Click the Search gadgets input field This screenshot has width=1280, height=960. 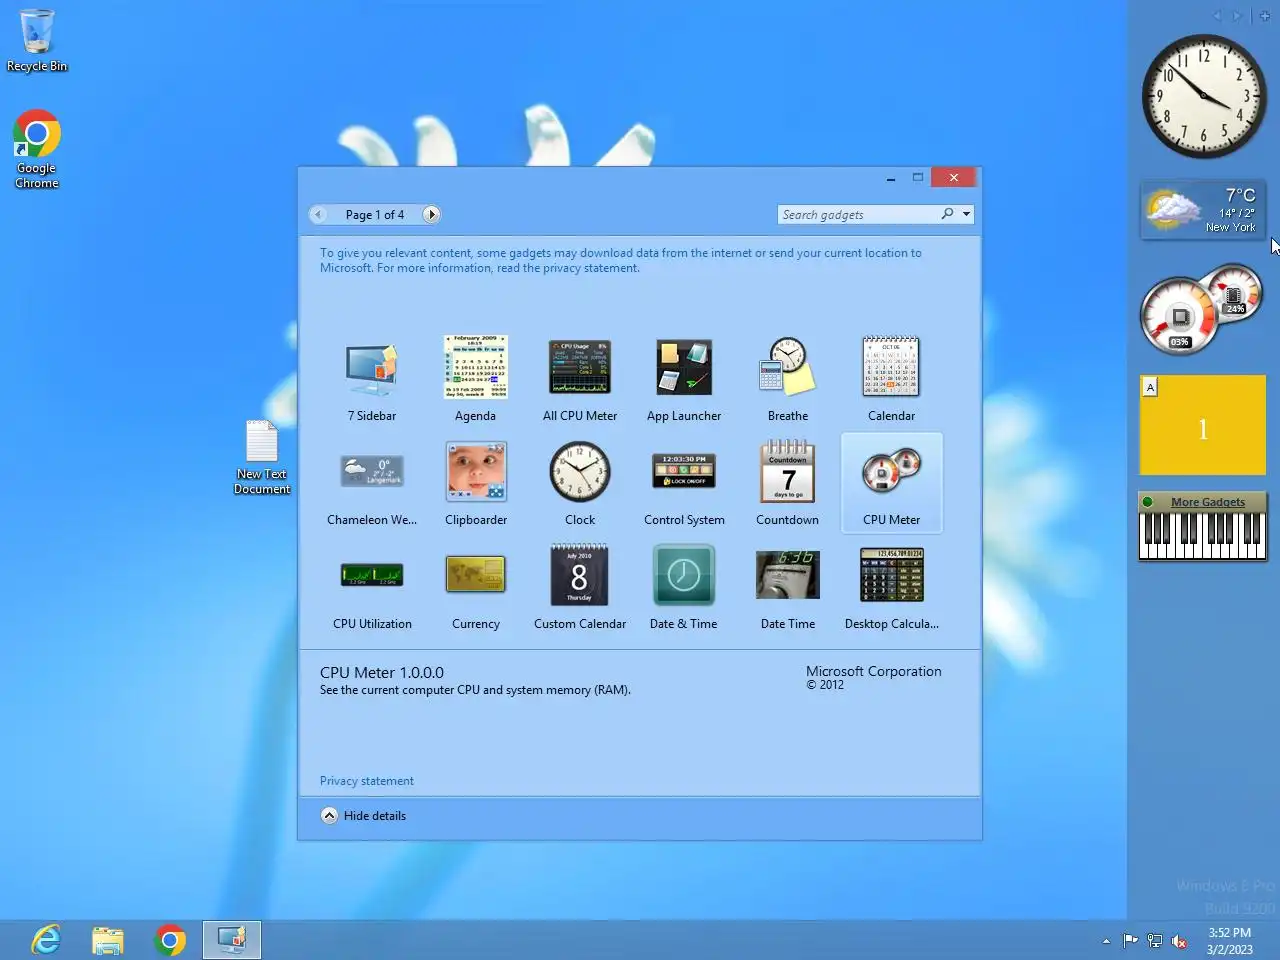point(858,214)
